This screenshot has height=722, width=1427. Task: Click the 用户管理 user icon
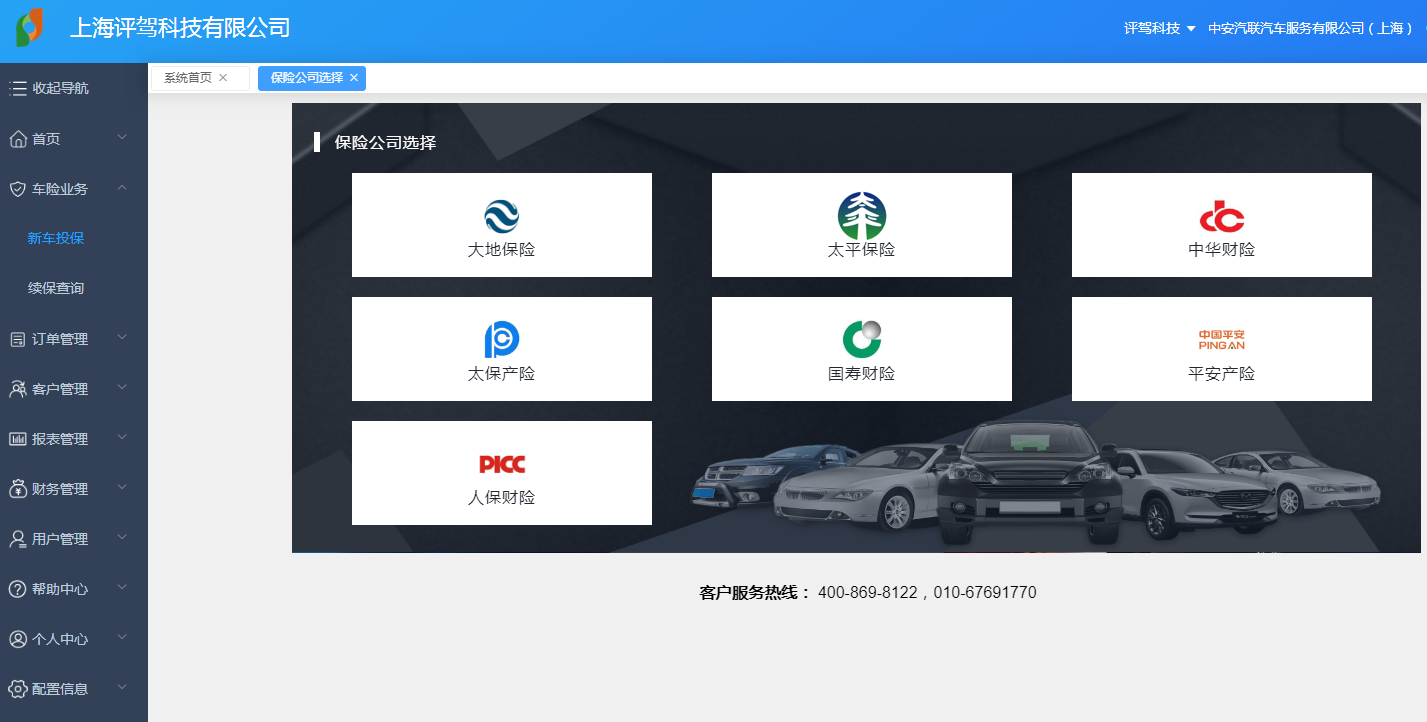point(18,539)
